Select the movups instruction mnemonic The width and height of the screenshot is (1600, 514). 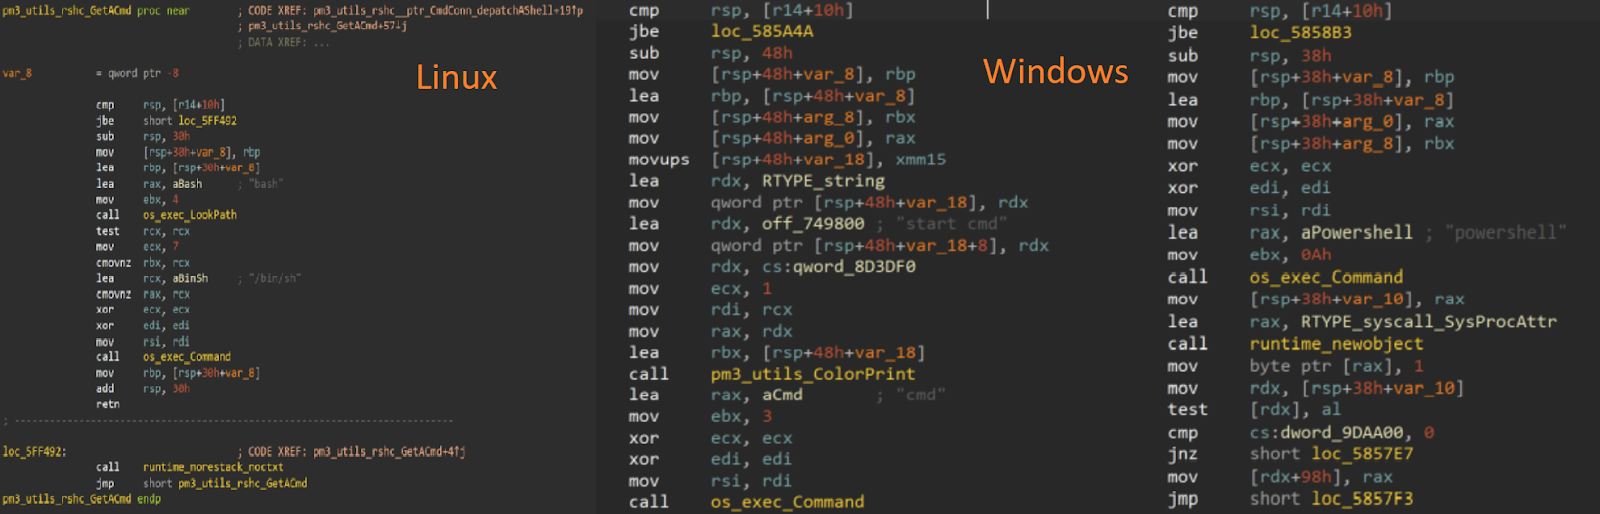tap(659, 160)
